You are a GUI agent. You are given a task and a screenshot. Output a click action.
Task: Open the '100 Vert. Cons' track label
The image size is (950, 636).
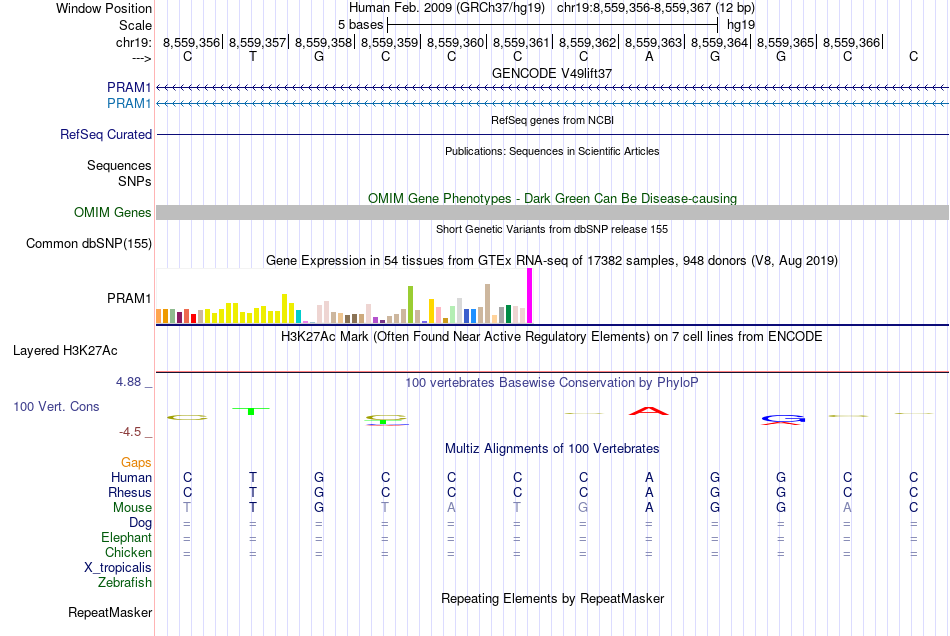56,406
